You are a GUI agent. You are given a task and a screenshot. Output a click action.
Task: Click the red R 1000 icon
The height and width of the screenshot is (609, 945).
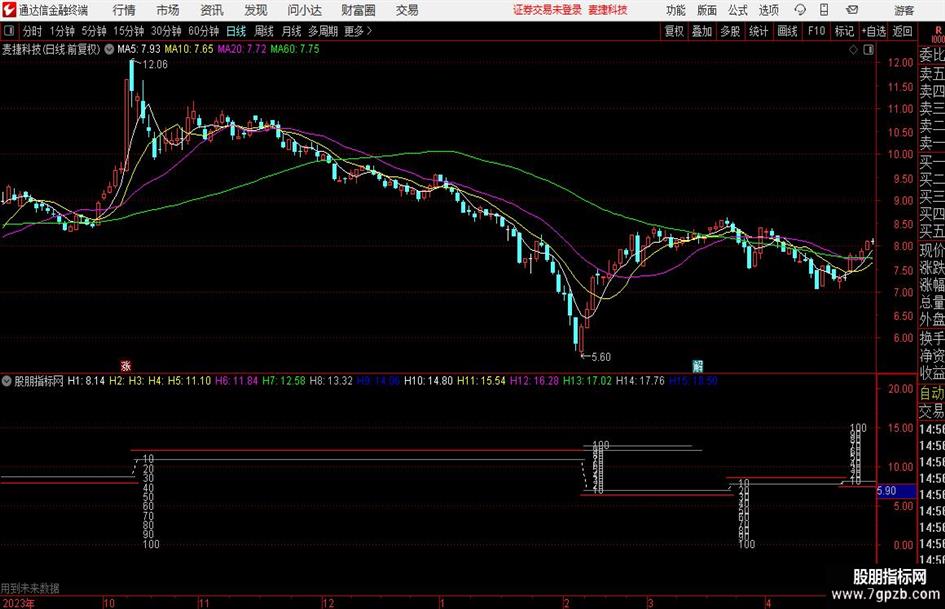point(937,34)
